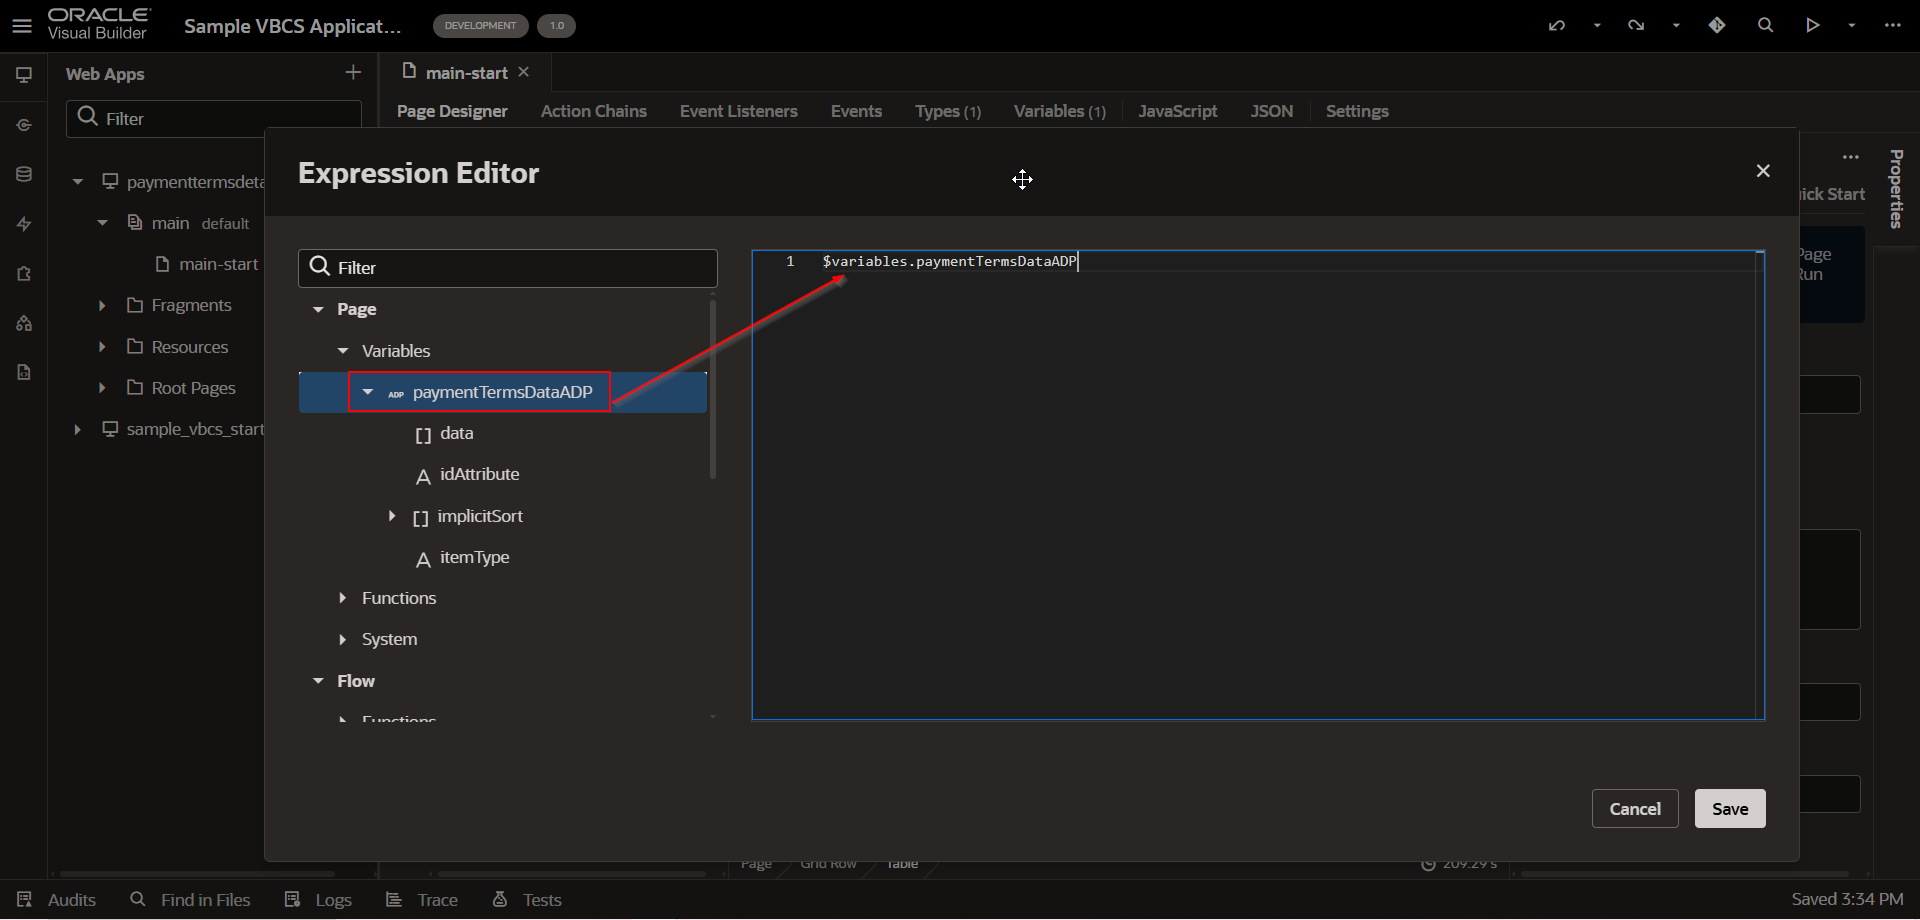Add a new Web App with plus icon

pyautogui.click(x=353, y=72)
